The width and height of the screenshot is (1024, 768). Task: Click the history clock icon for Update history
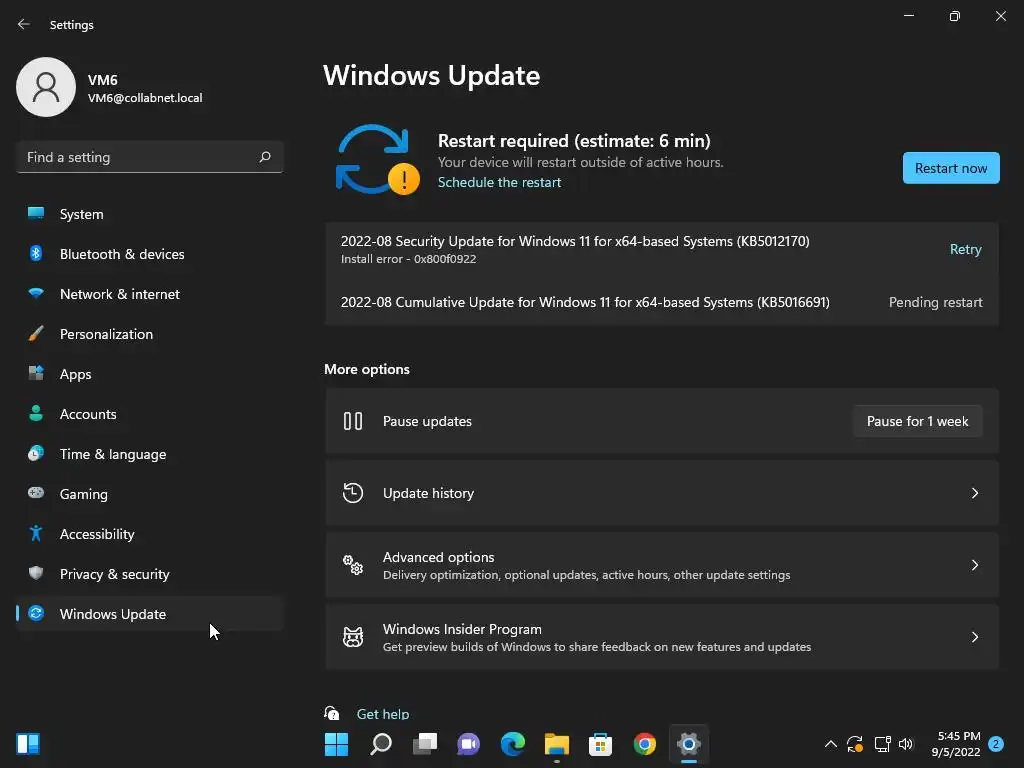[353, 493]
